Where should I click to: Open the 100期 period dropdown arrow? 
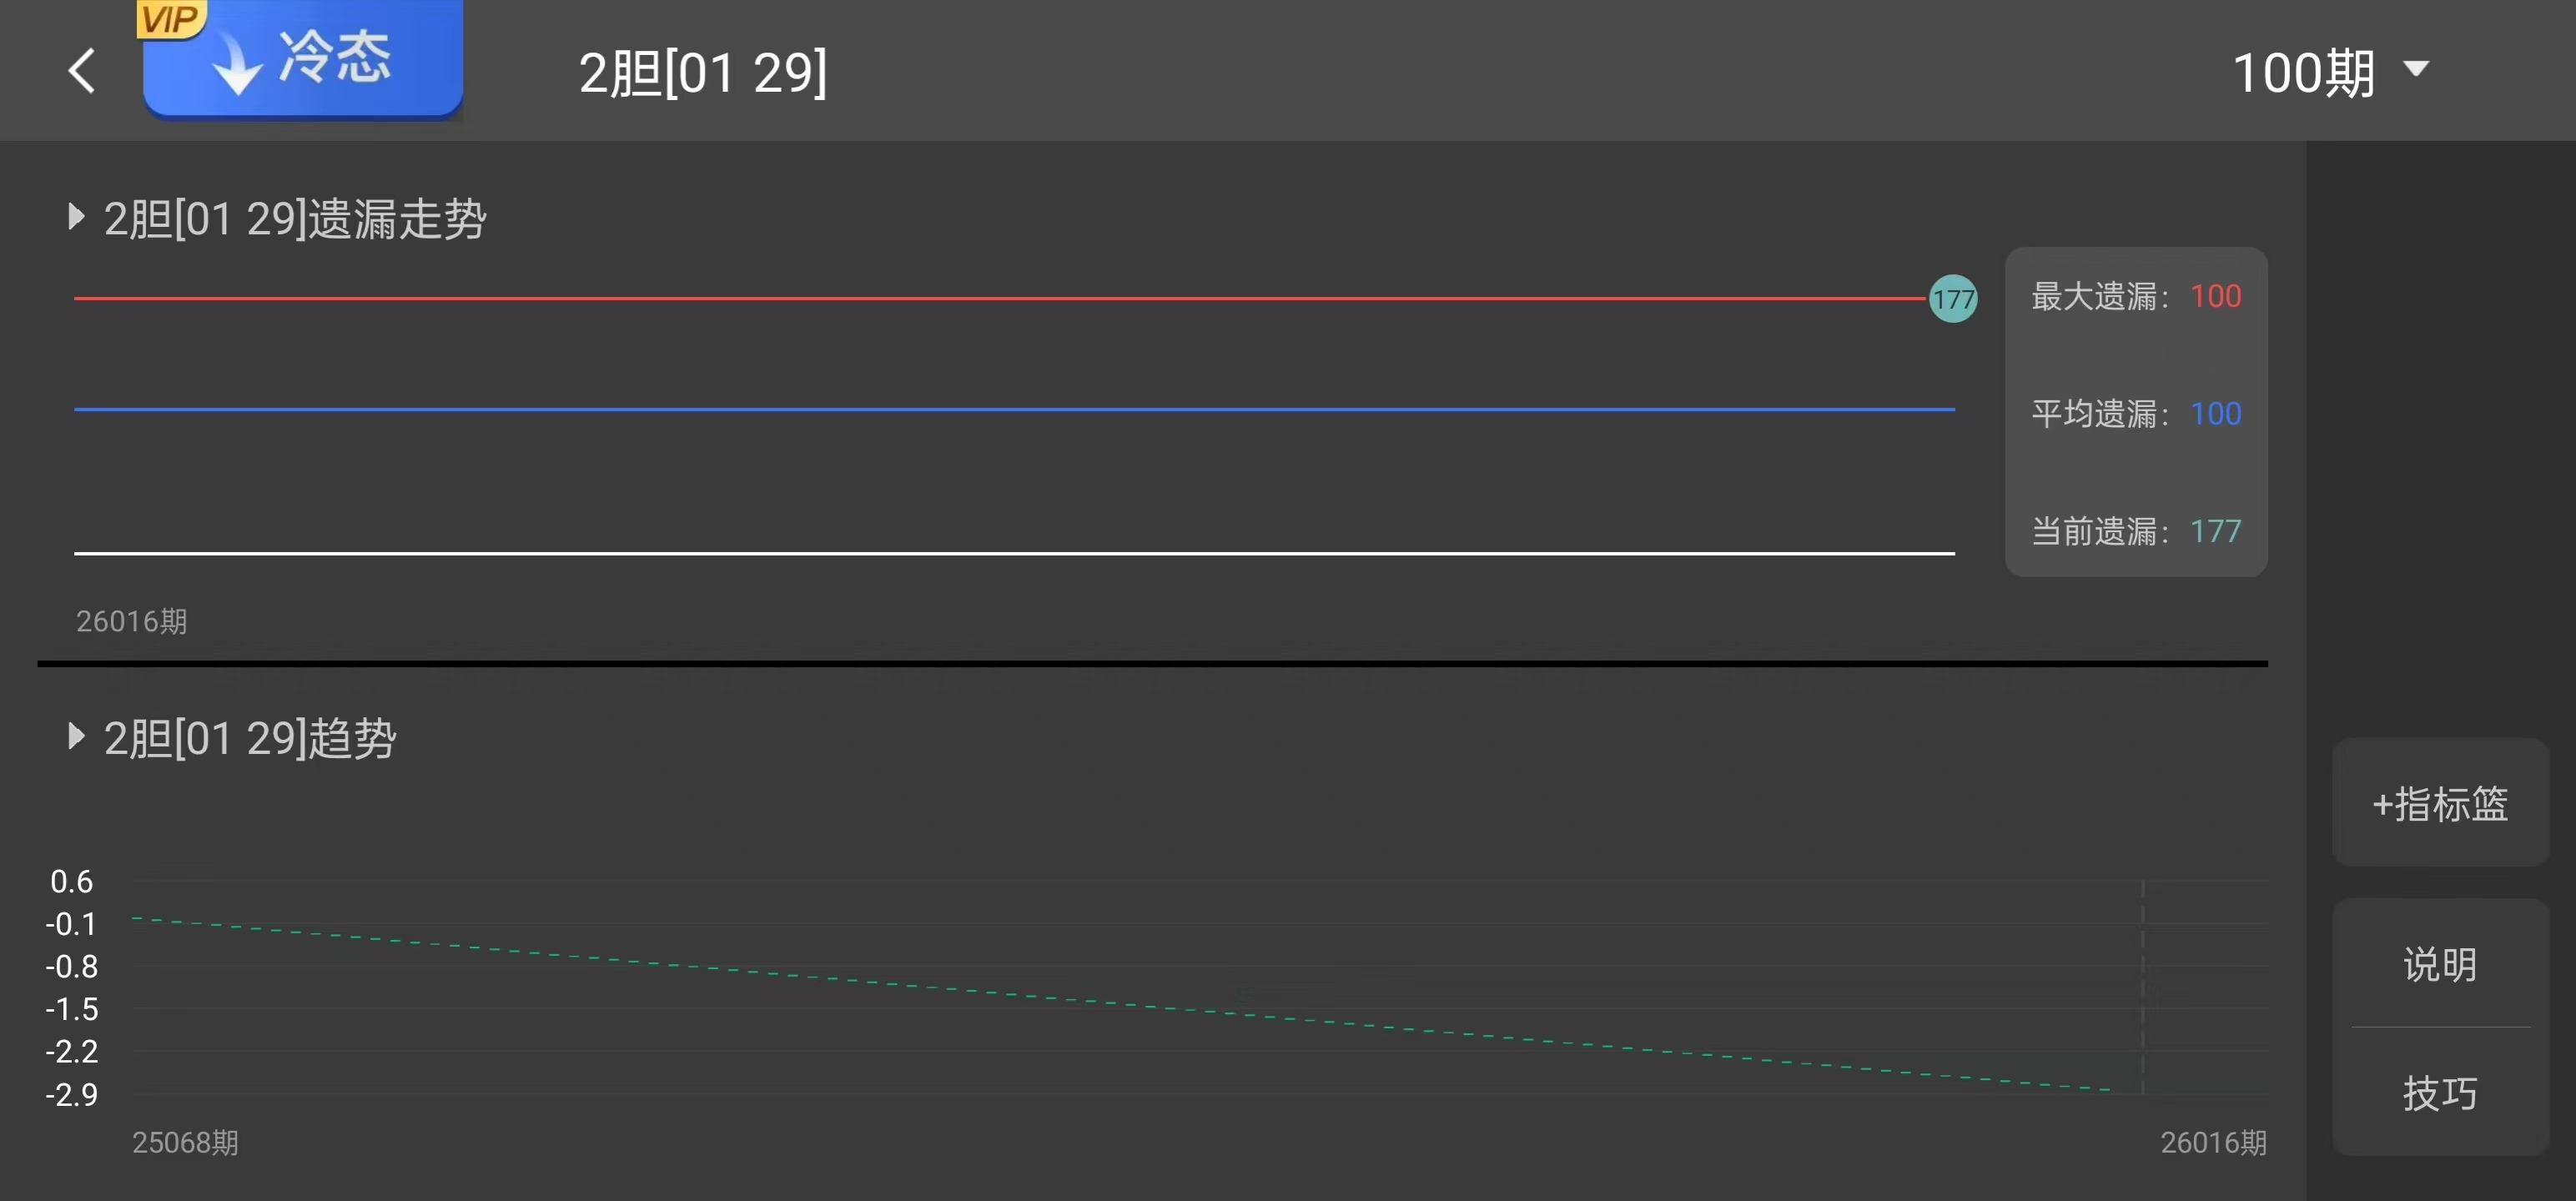tap(2416, 70)
